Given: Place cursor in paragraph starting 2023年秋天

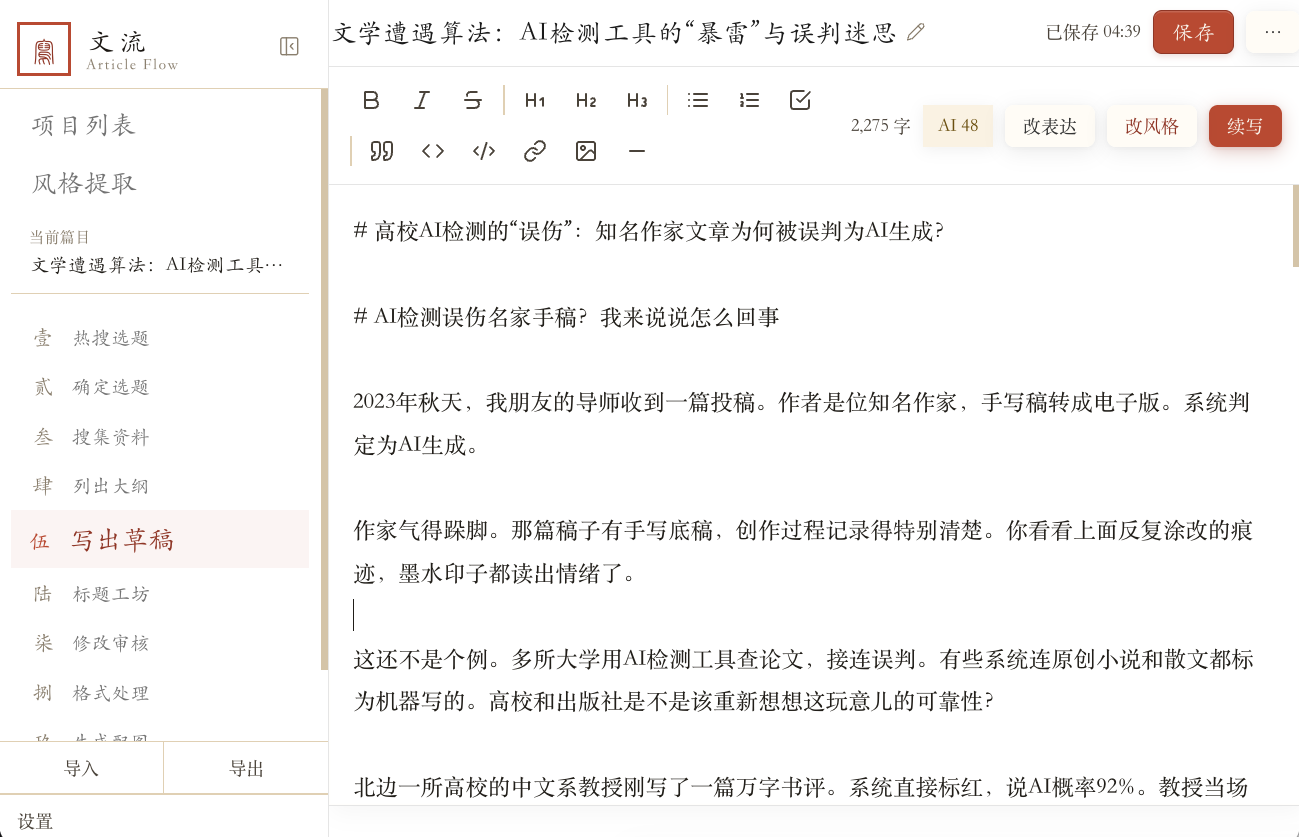Looking at the screenshot, I should tap(803, 424).
